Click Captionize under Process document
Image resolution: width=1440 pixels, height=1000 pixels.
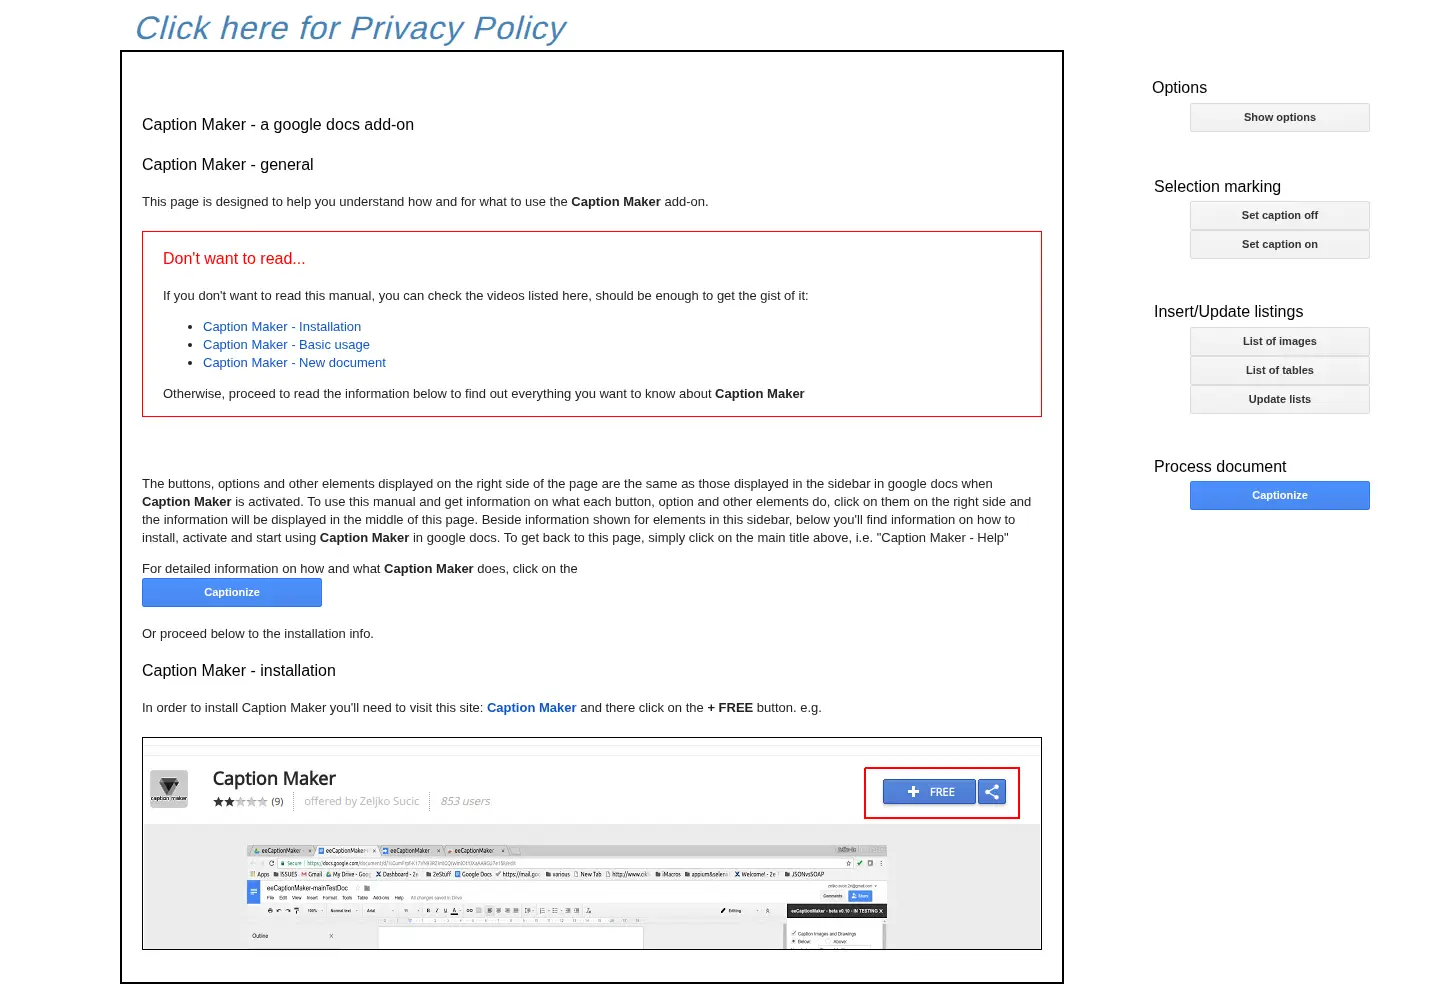pos(1280,495)
